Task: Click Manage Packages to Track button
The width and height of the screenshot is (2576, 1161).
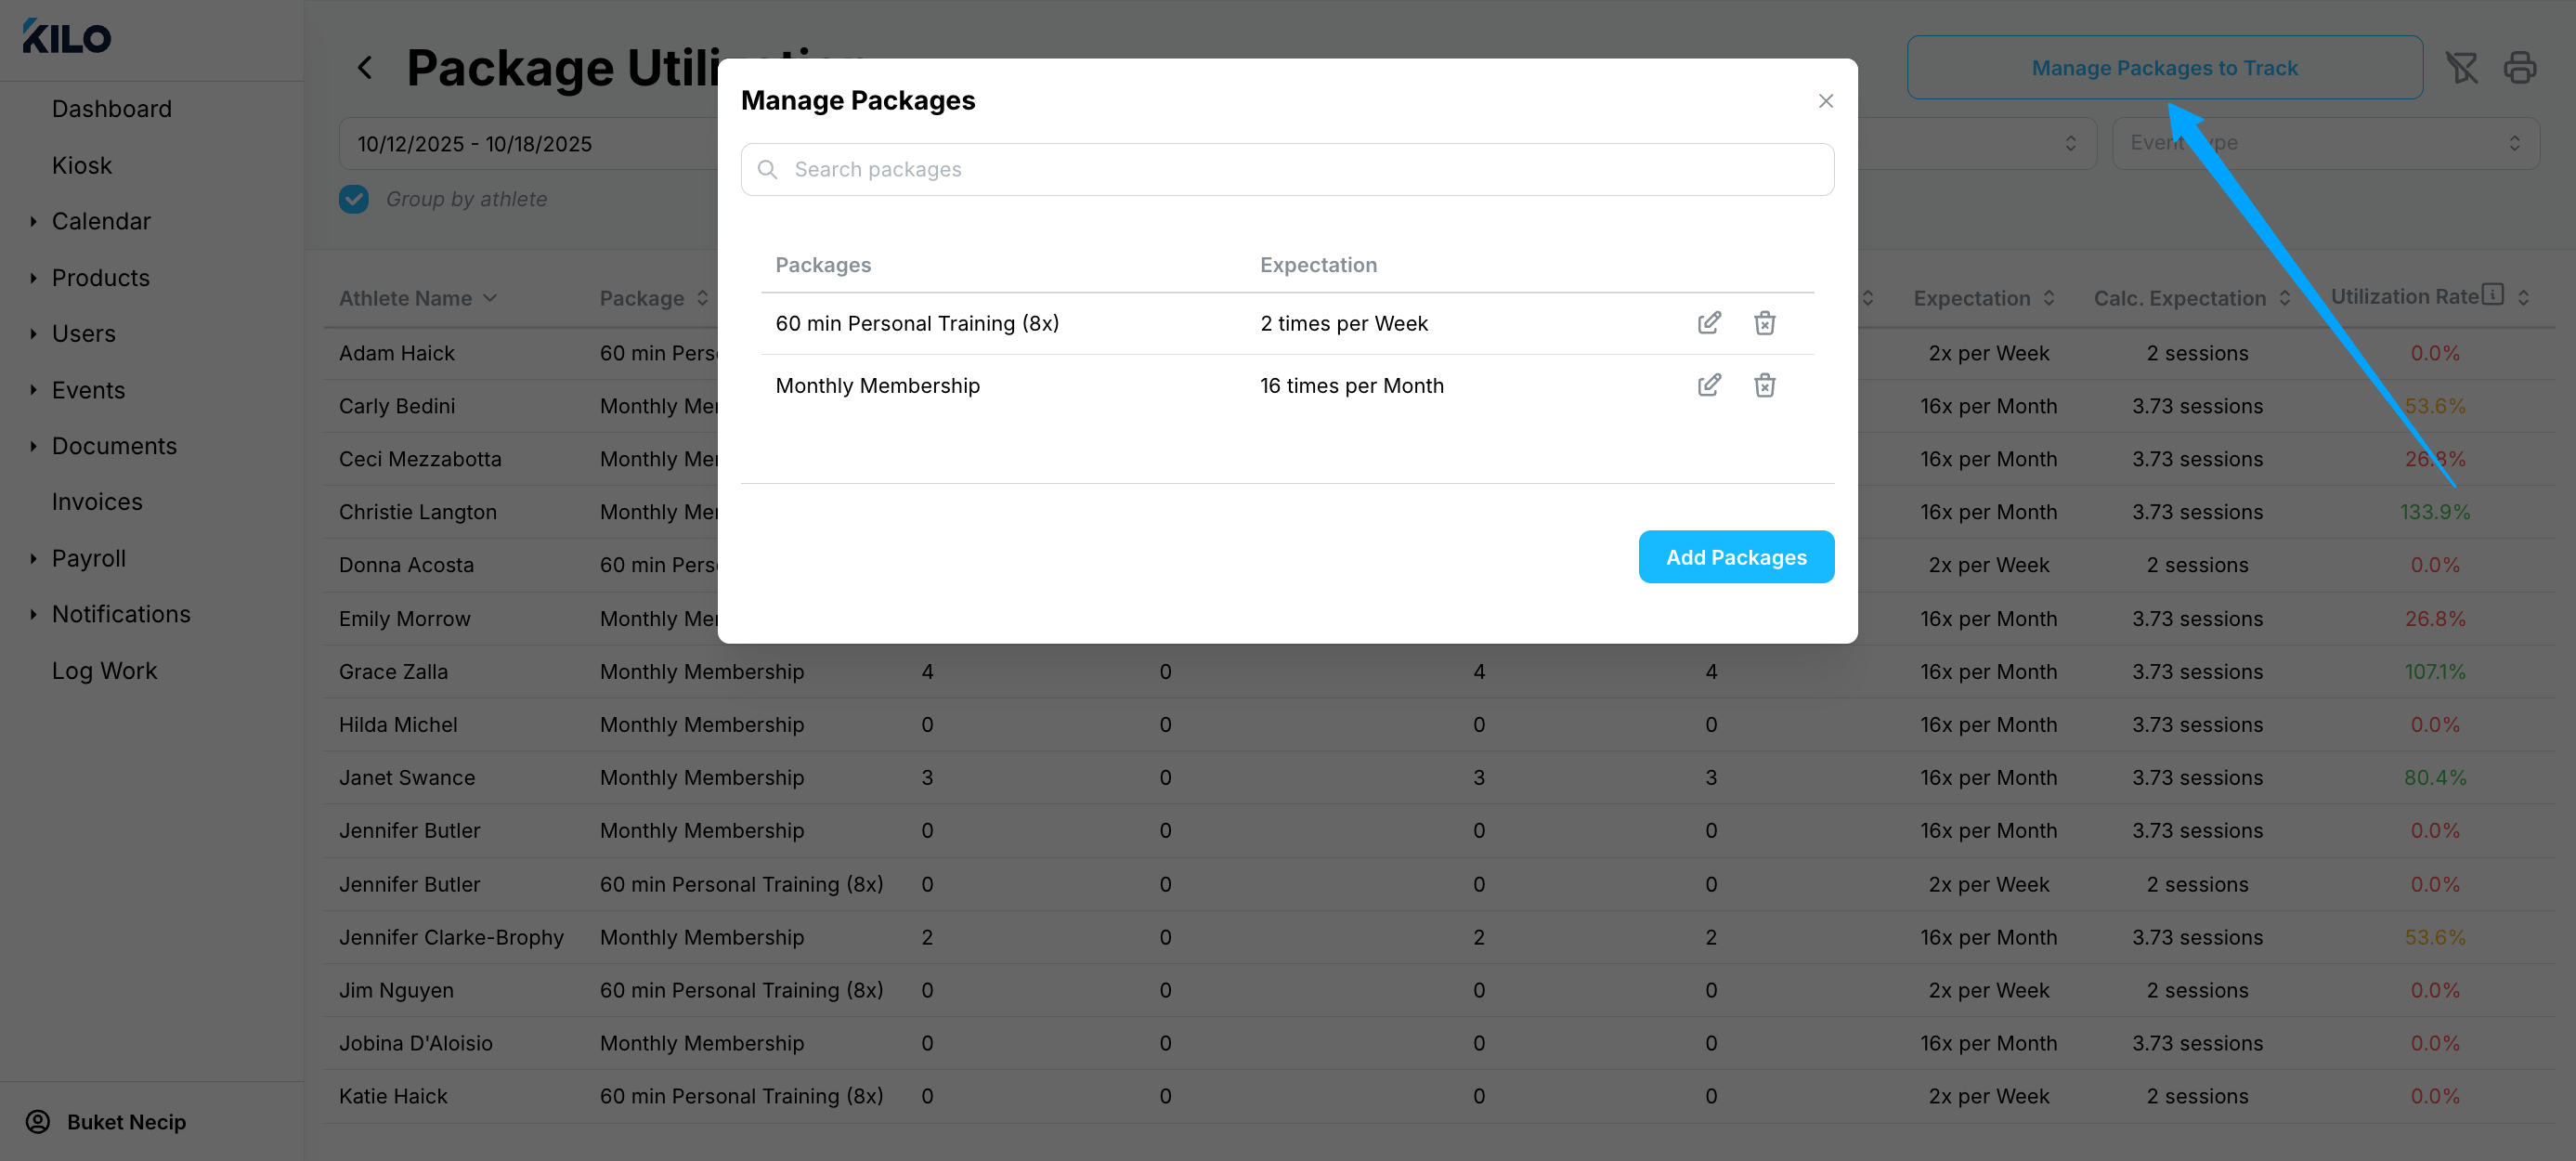Action: point(2163,68)
